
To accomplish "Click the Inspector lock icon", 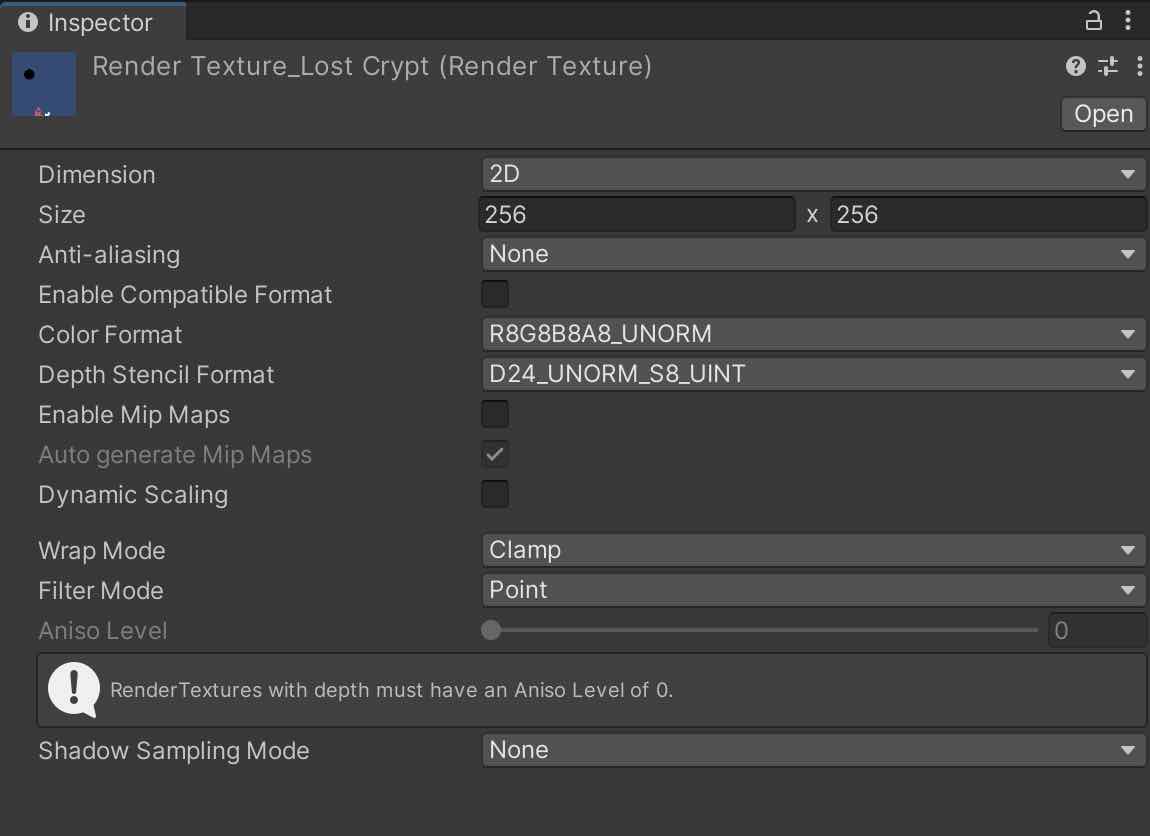I will pyautogui.click(x=1093, y=21).
